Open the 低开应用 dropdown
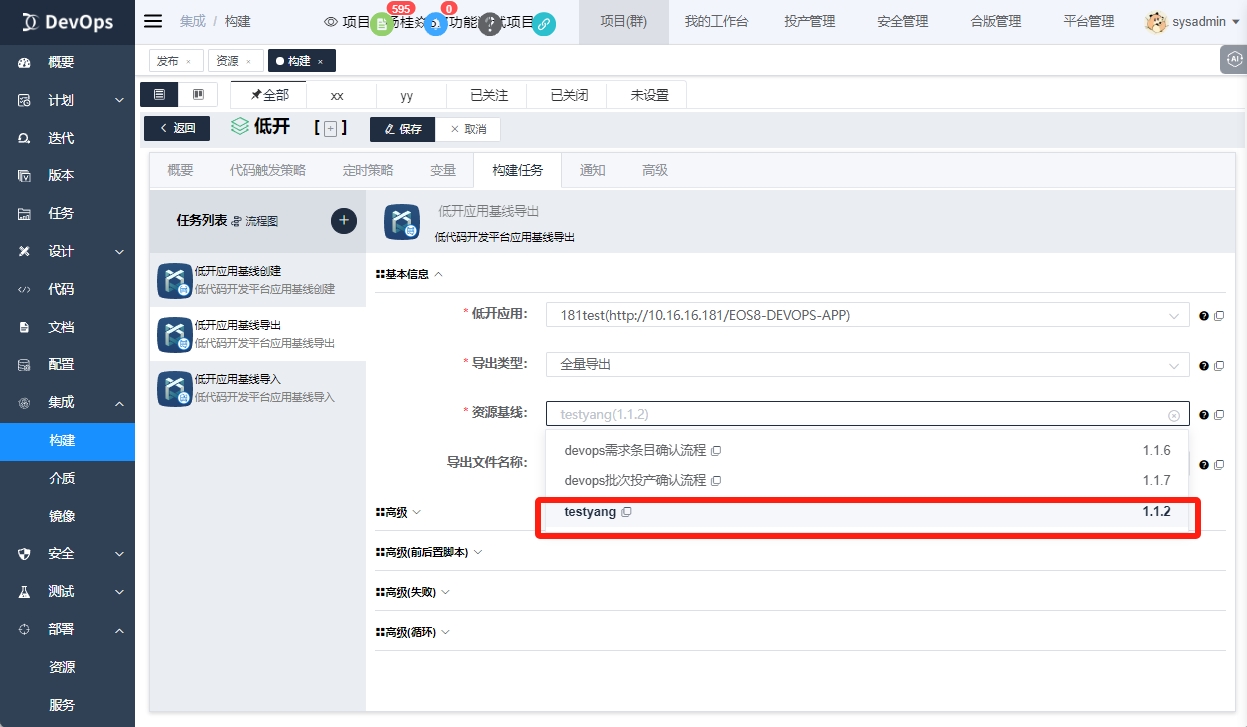This screenshot has height=727, width=1247. (866, 315)
